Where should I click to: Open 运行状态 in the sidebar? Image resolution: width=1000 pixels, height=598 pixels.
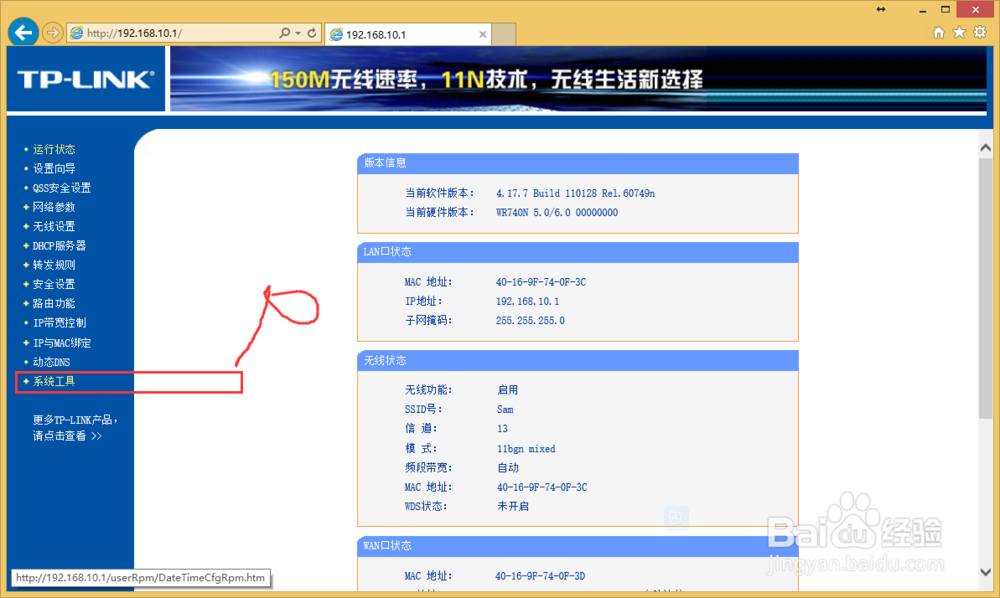pyautogui.click(x=54, y=149)
